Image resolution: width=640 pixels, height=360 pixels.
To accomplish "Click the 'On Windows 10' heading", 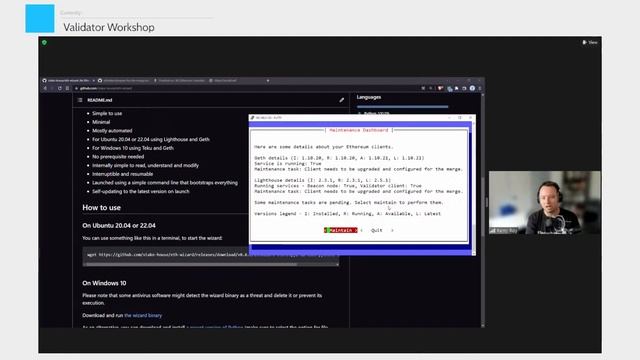I will click(x=104, y=283).
